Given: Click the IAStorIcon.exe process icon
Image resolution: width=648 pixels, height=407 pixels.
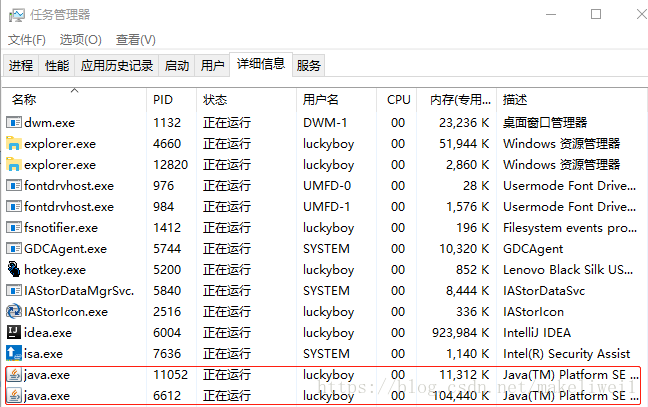Looking at the screenshot, I should 14,312.
